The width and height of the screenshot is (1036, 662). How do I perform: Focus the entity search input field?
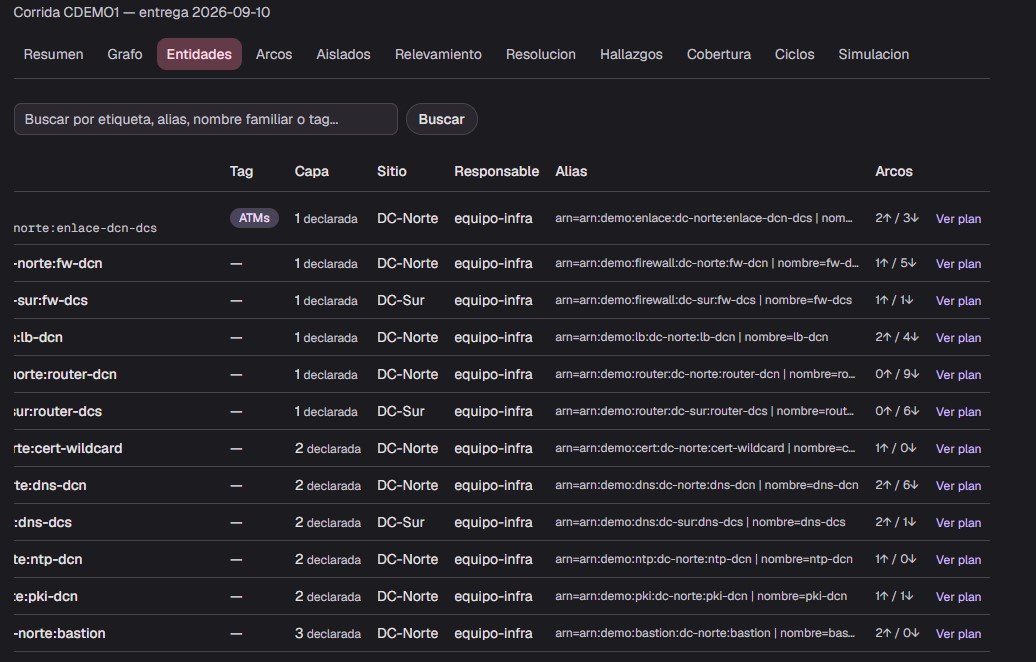click(205, 119)
